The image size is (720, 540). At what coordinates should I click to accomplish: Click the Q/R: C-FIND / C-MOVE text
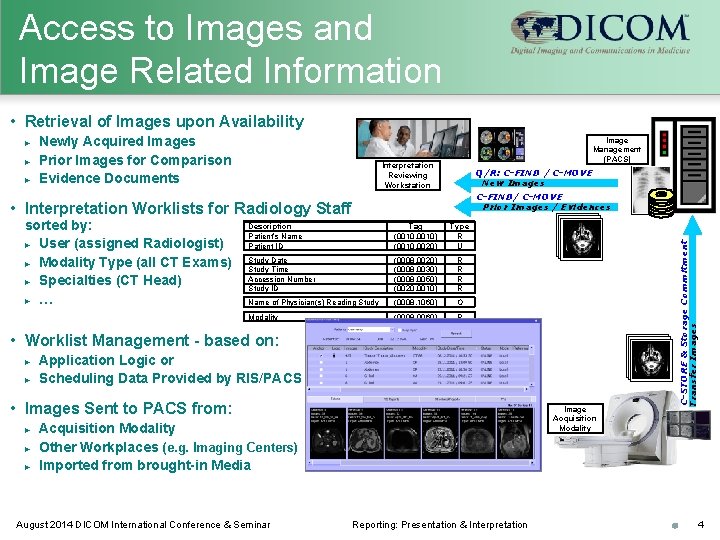click(x=534, y=173)
